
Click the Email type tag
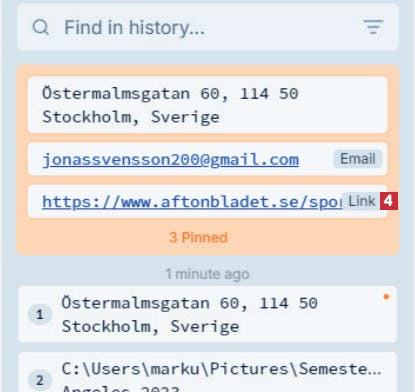[358, 159]
